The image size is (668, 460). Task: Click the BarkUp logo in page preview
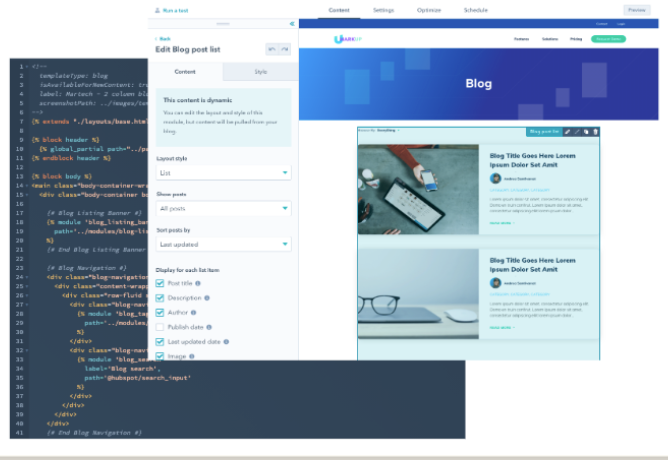pyautogui.click(x=348, y=39)
